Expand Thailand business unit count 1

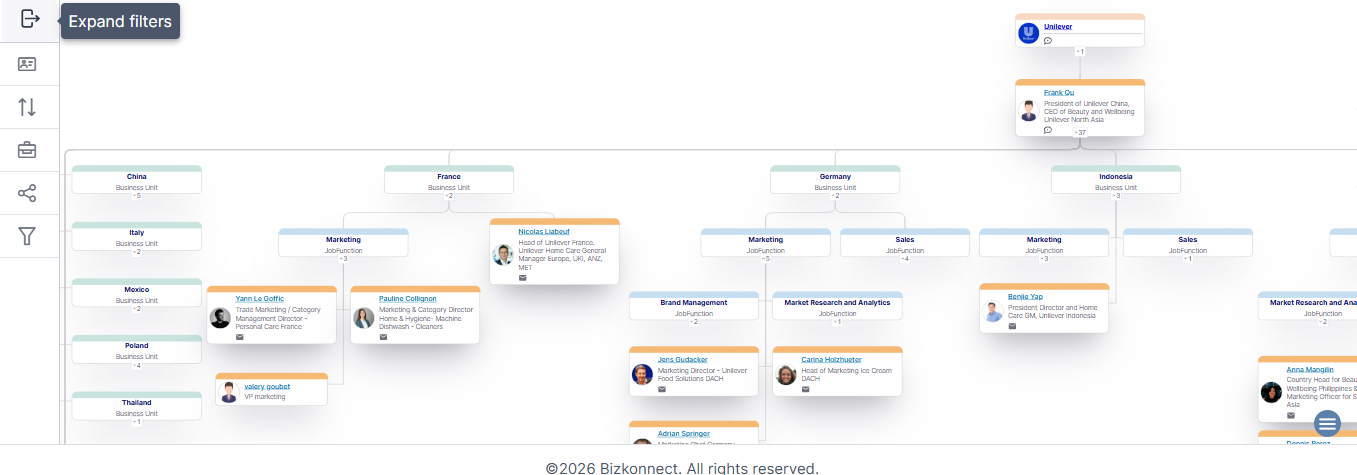[x=137, y=421]
